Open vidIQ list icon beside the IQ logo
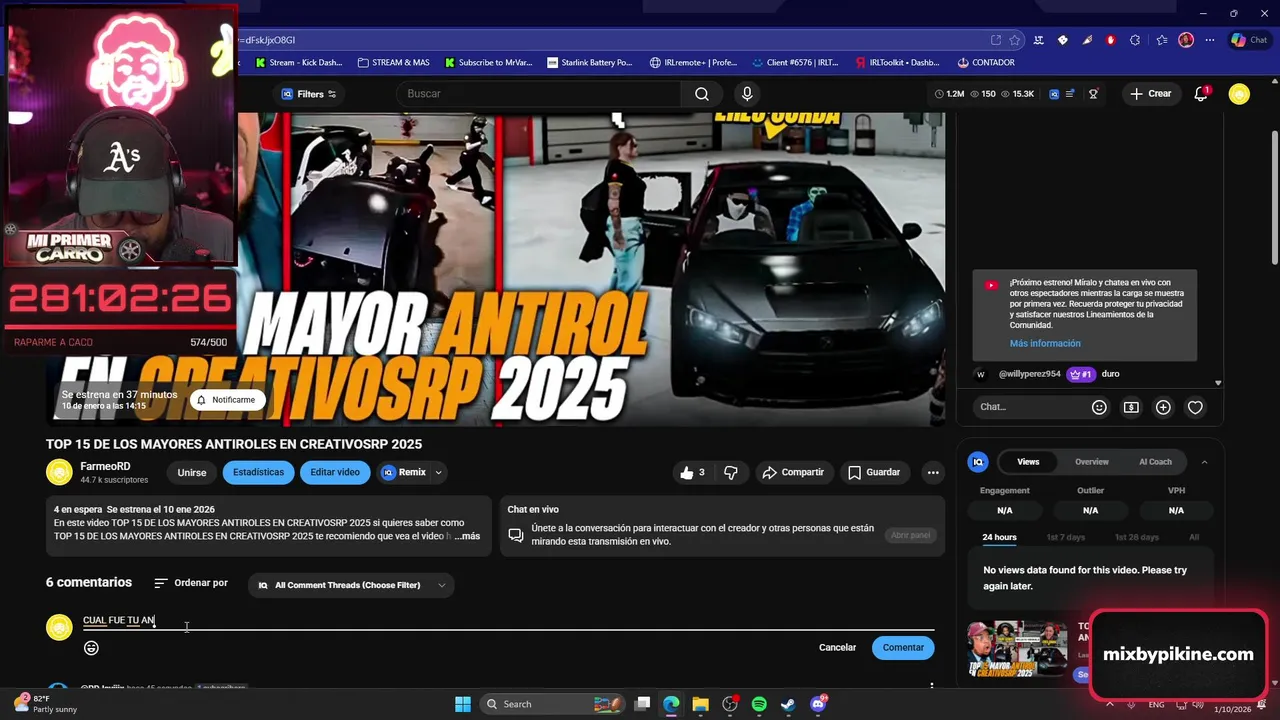 point(1070,94)
